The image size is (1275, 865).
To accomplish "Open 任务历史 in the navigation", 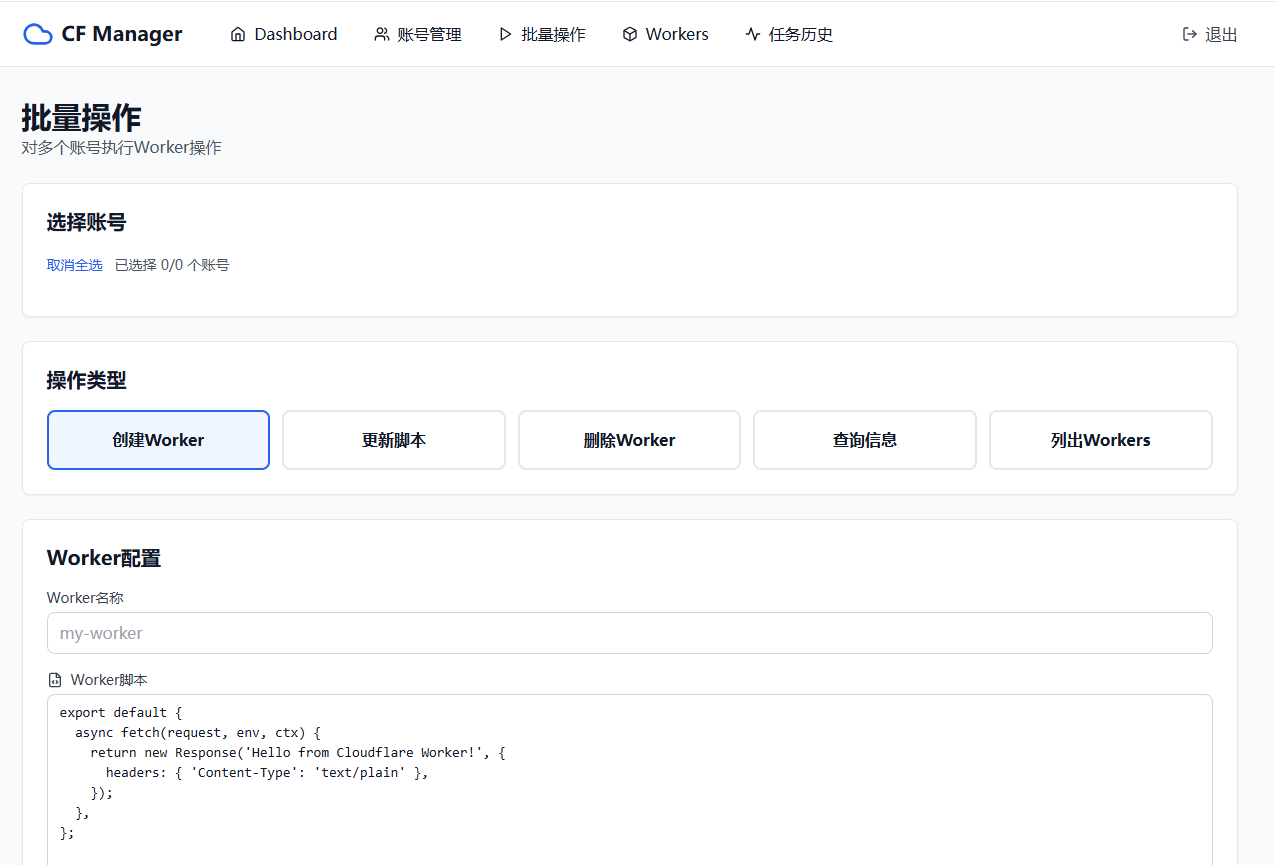I will [x=789, y=34].
